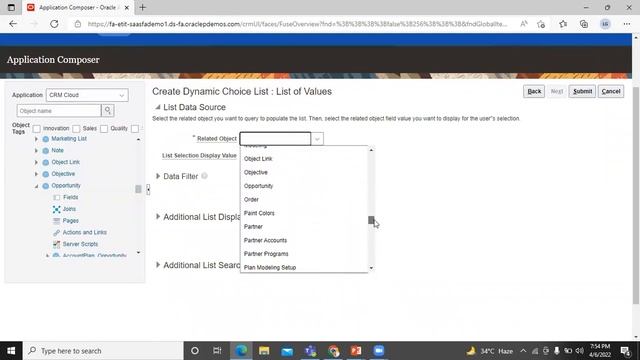Viewport: 640px width, 360px height.
Task: Expand the Data Filter section
Action: pyautogui.click(x=158, y=176)
